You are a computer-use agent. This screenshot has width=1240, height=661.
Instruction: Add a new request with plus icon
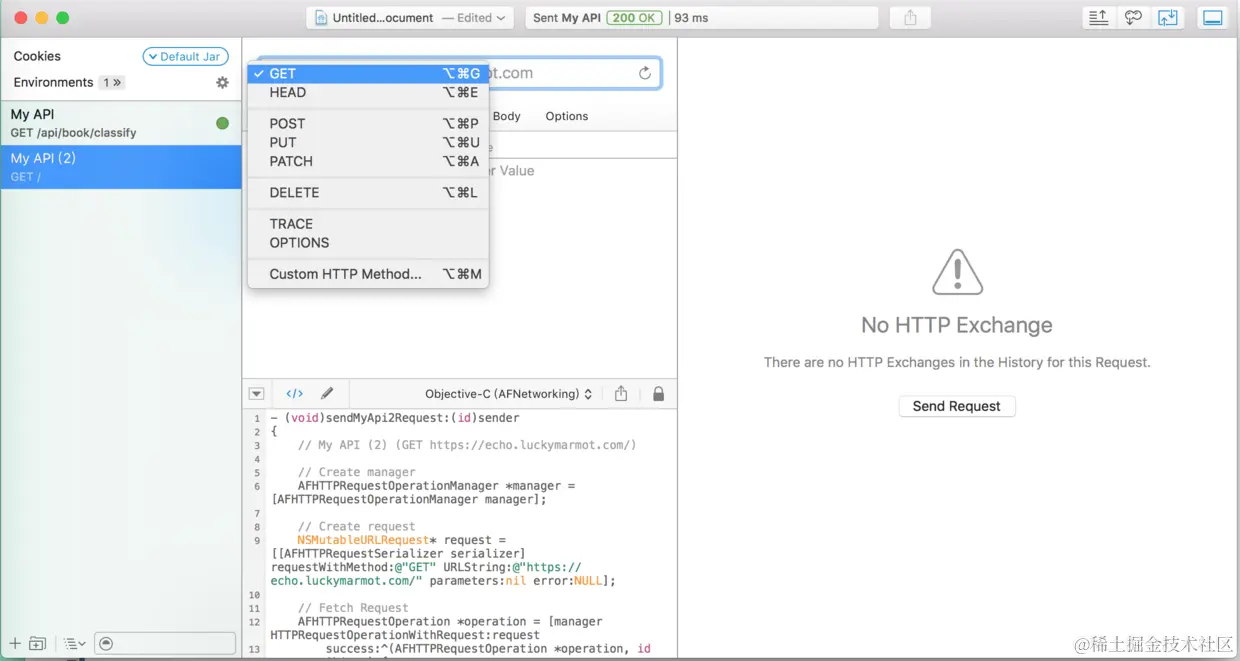pos(15,643)
